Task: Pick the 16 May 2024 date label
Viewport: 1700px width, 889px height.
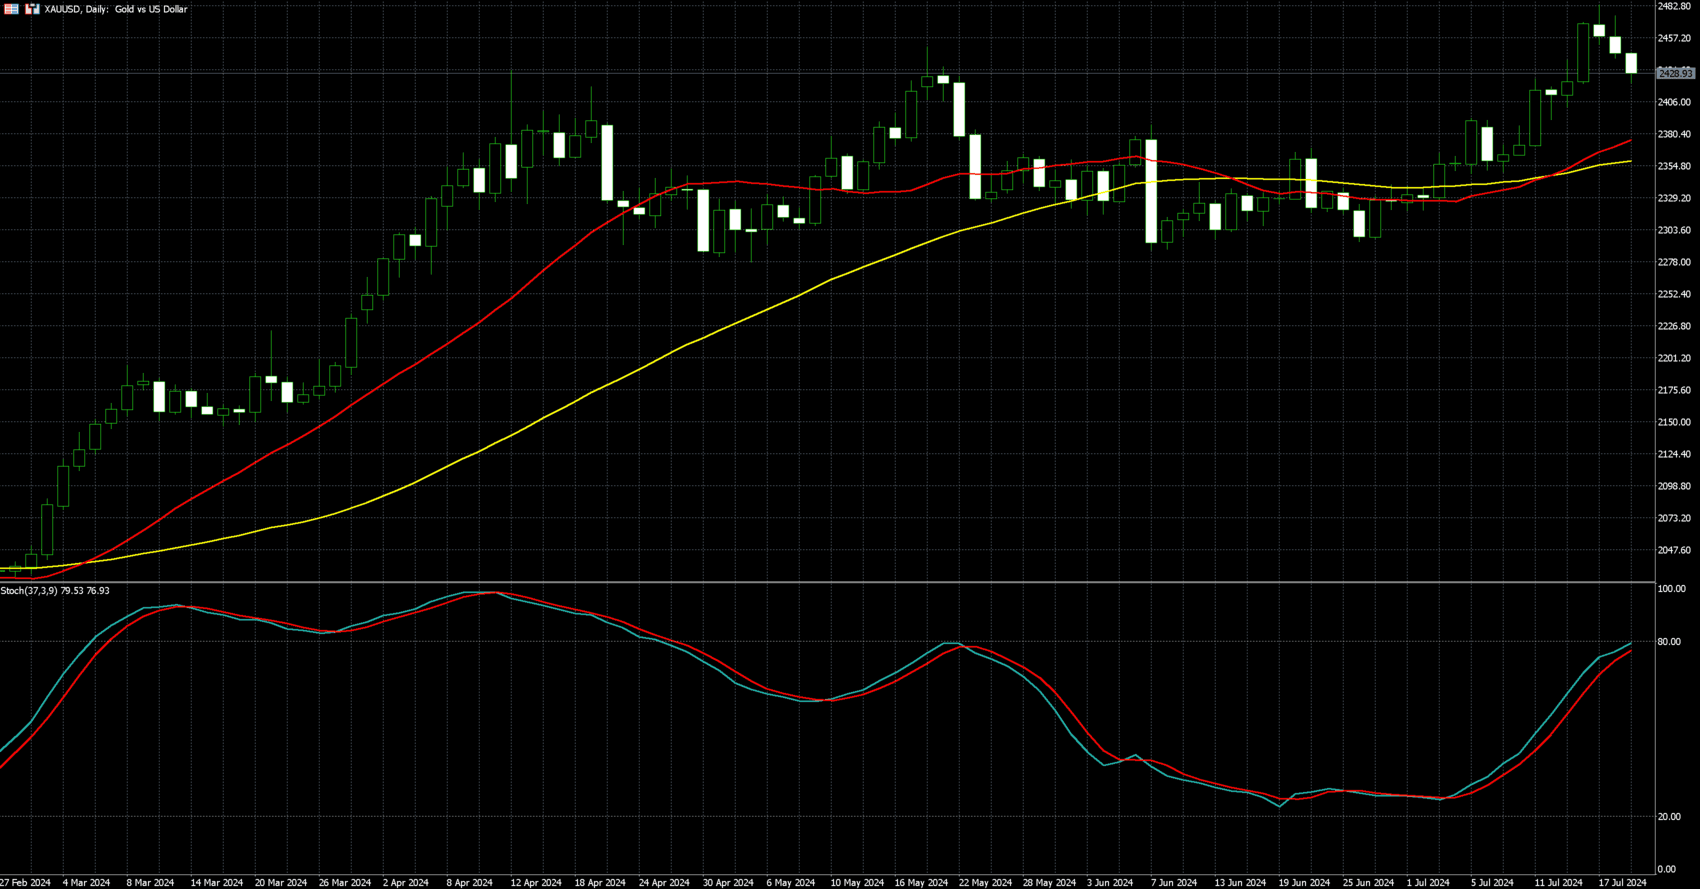Action: [921, 883]
